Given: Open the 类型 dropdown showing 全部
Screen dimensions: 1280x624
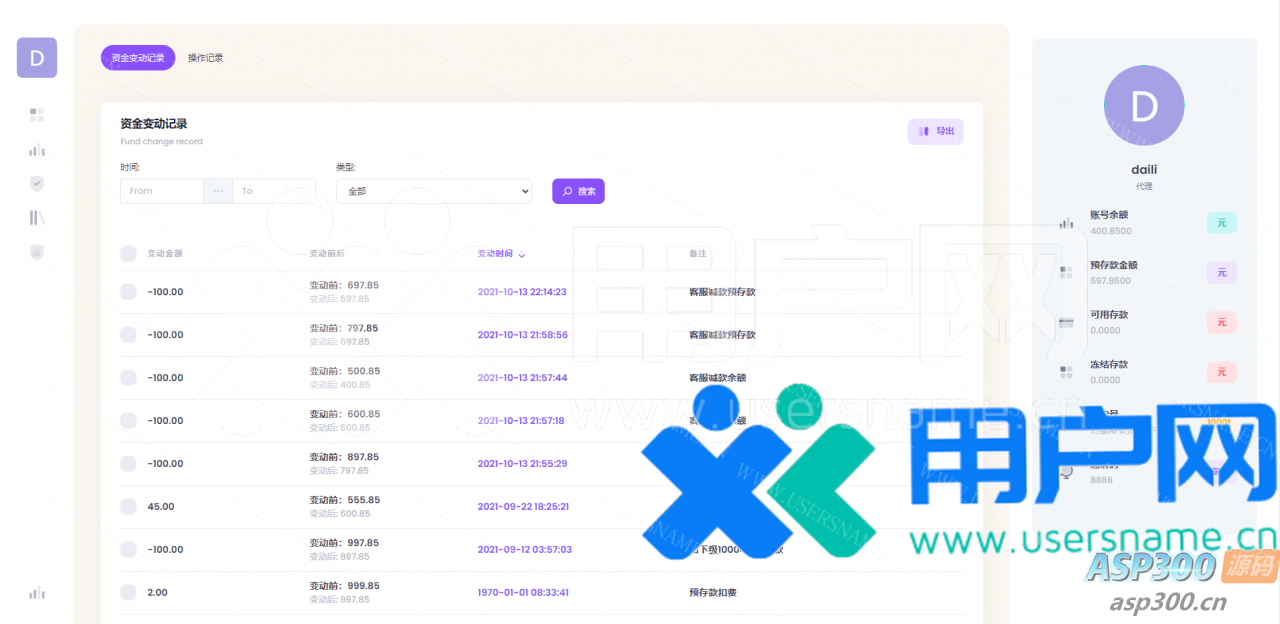Looking at the screenshot, I should (x=433, y=191).
